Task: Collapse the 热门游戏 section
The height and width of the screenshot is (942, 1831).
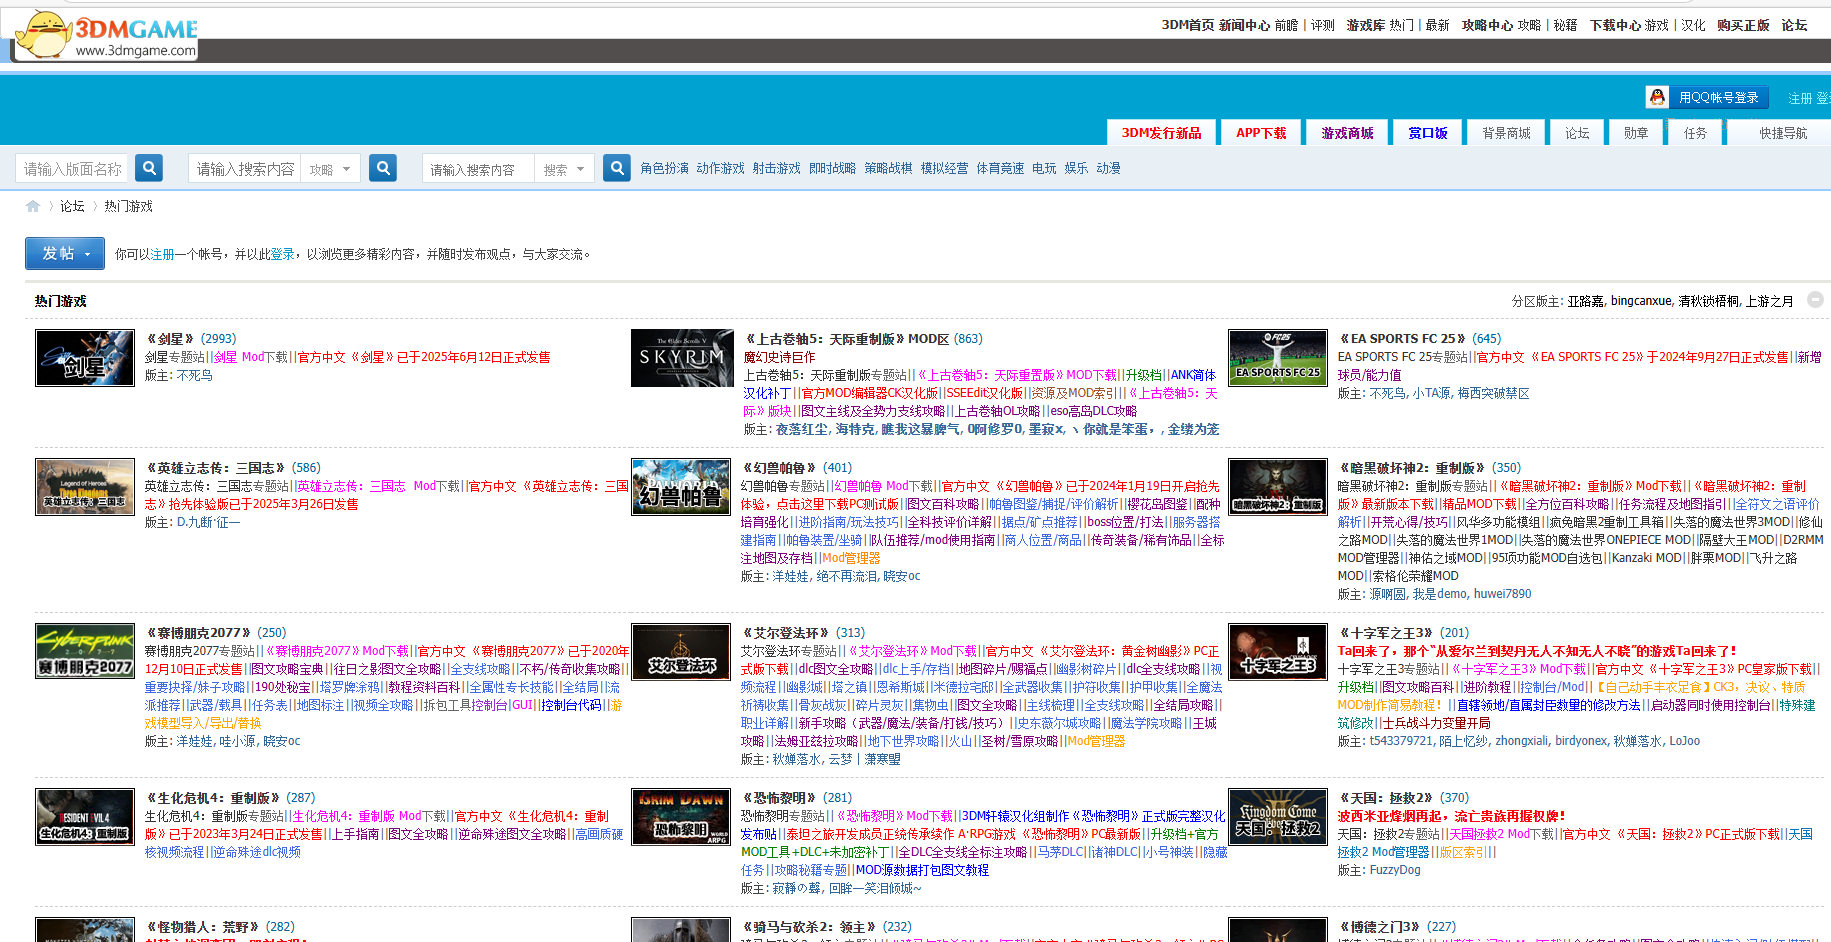Action: (x=1815, y=300)
